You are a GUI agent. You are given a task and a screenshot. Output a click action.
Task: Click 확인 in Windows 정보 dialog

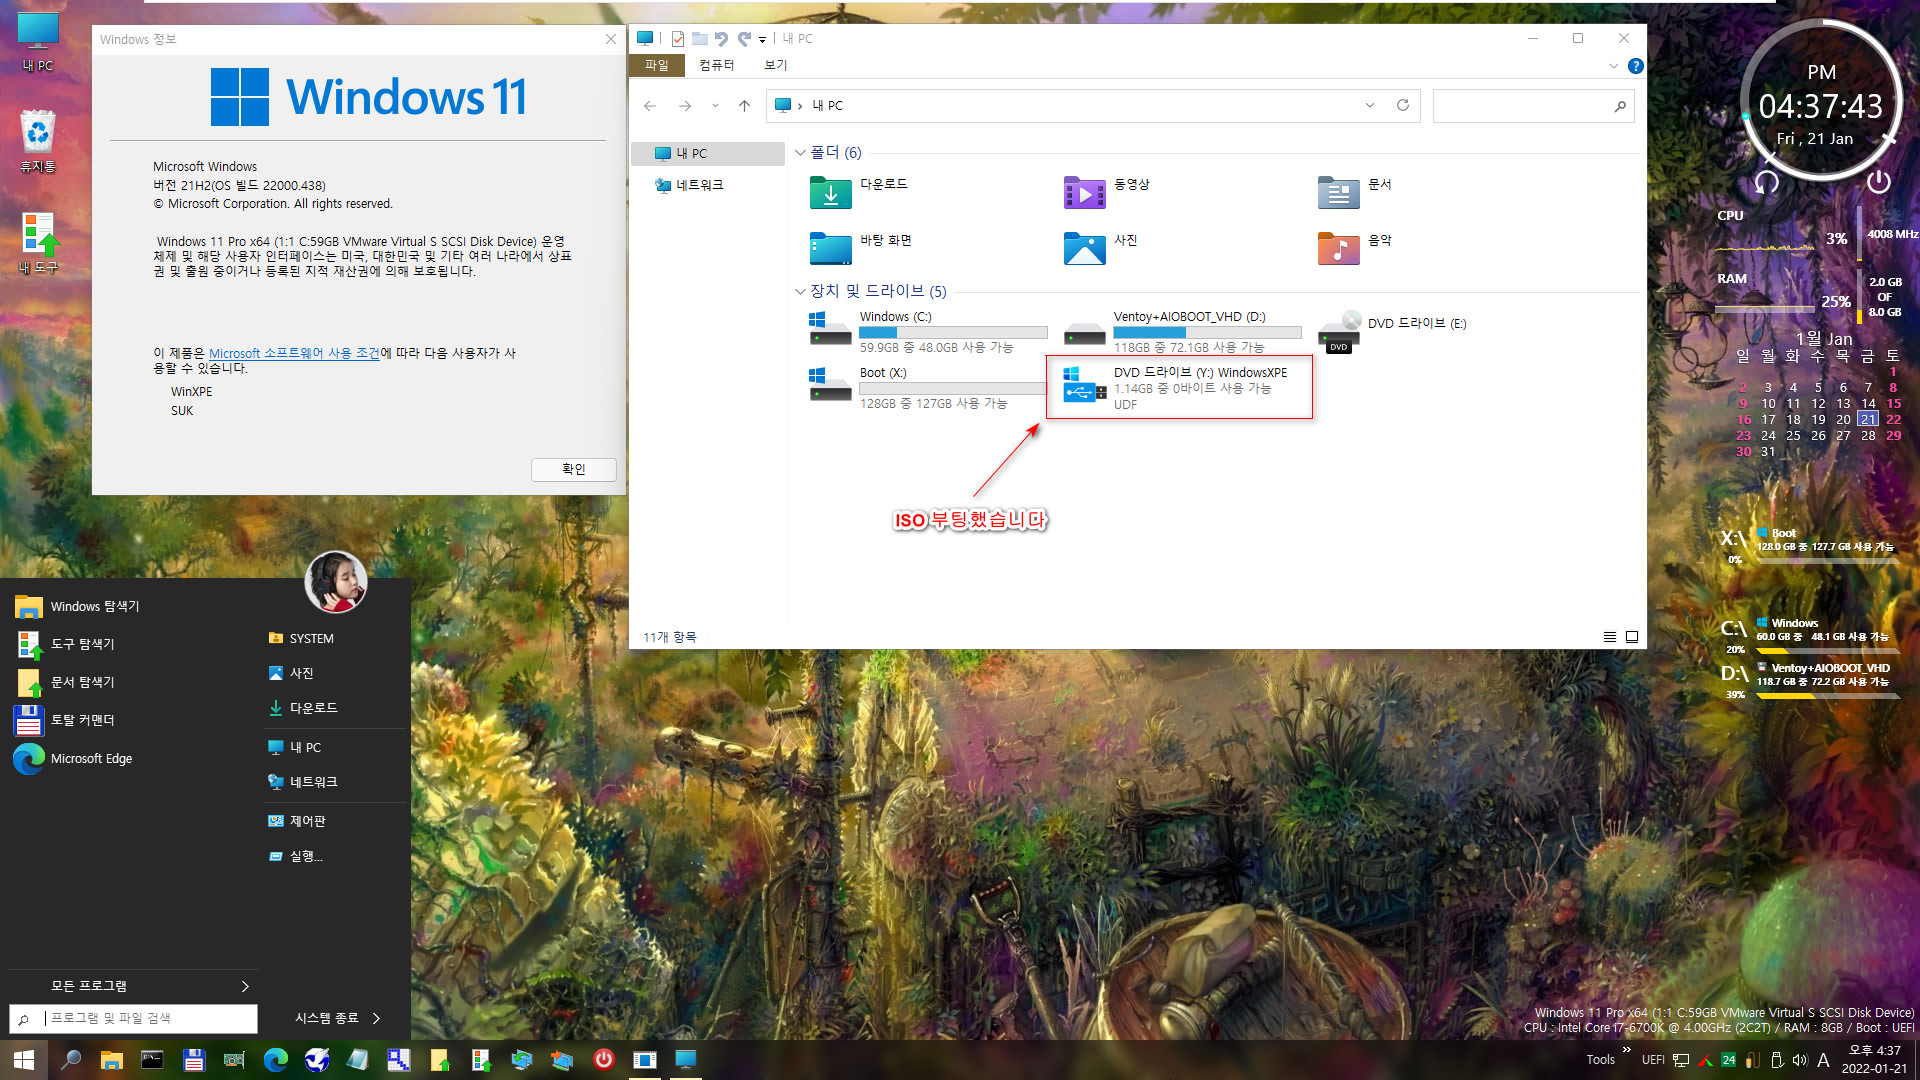[573, 470]
